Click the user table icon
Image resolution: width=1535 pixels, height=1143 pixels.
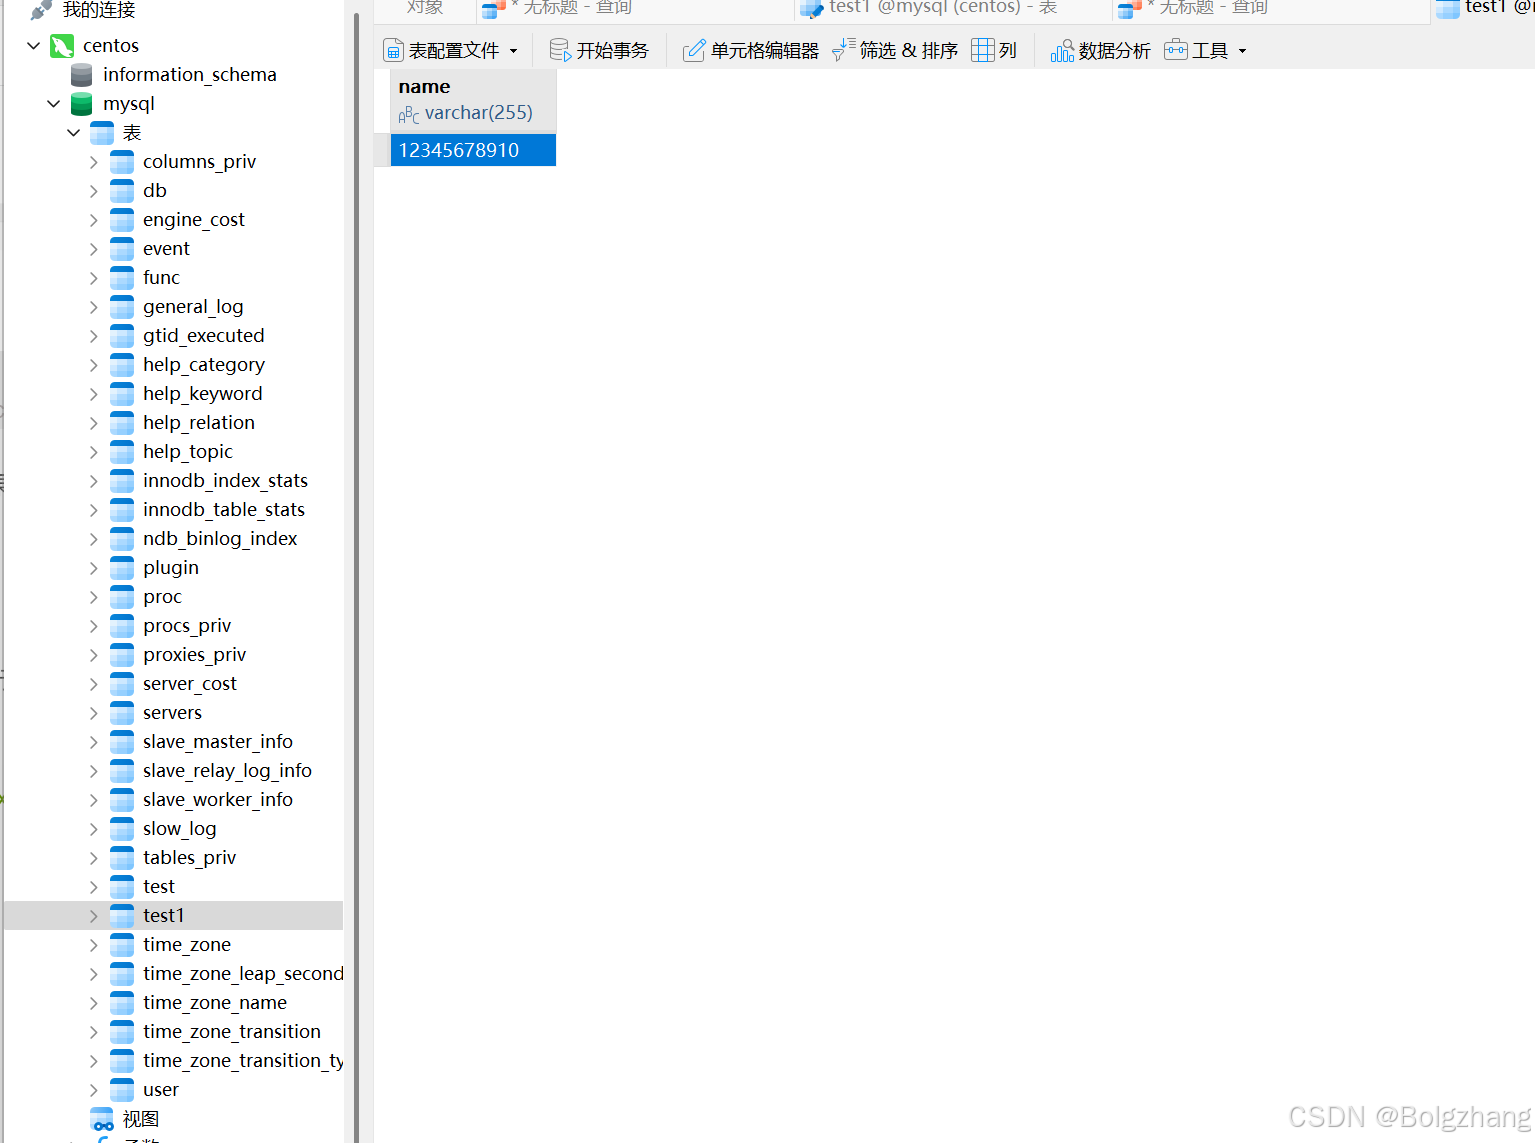pyautogui.click(x=122, y=1090)
